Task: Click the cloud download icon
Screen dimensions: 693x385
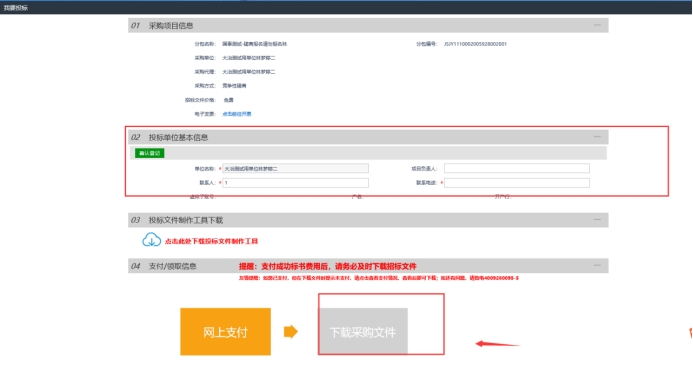Action: 151,240
